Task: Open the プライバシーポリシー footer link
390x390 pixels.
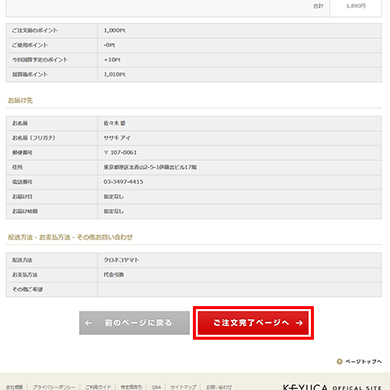Action: [x=54, y=387]
